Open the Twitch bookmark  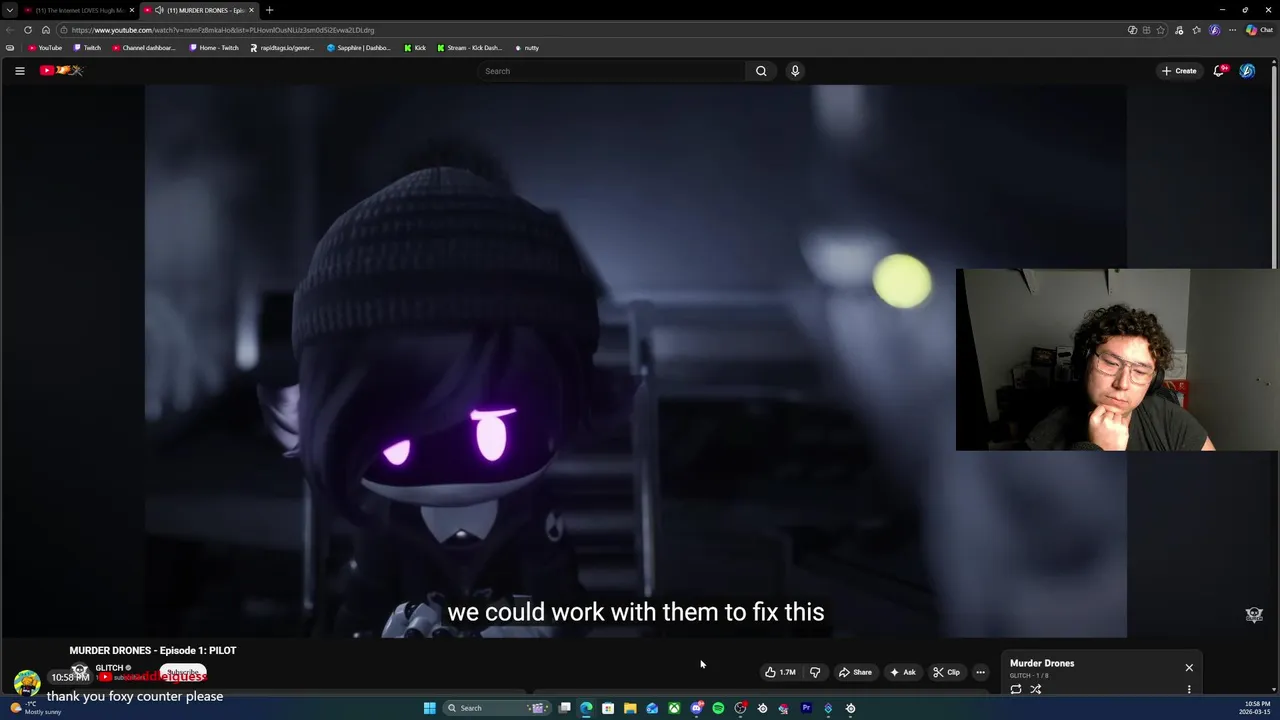pos(87,48)
